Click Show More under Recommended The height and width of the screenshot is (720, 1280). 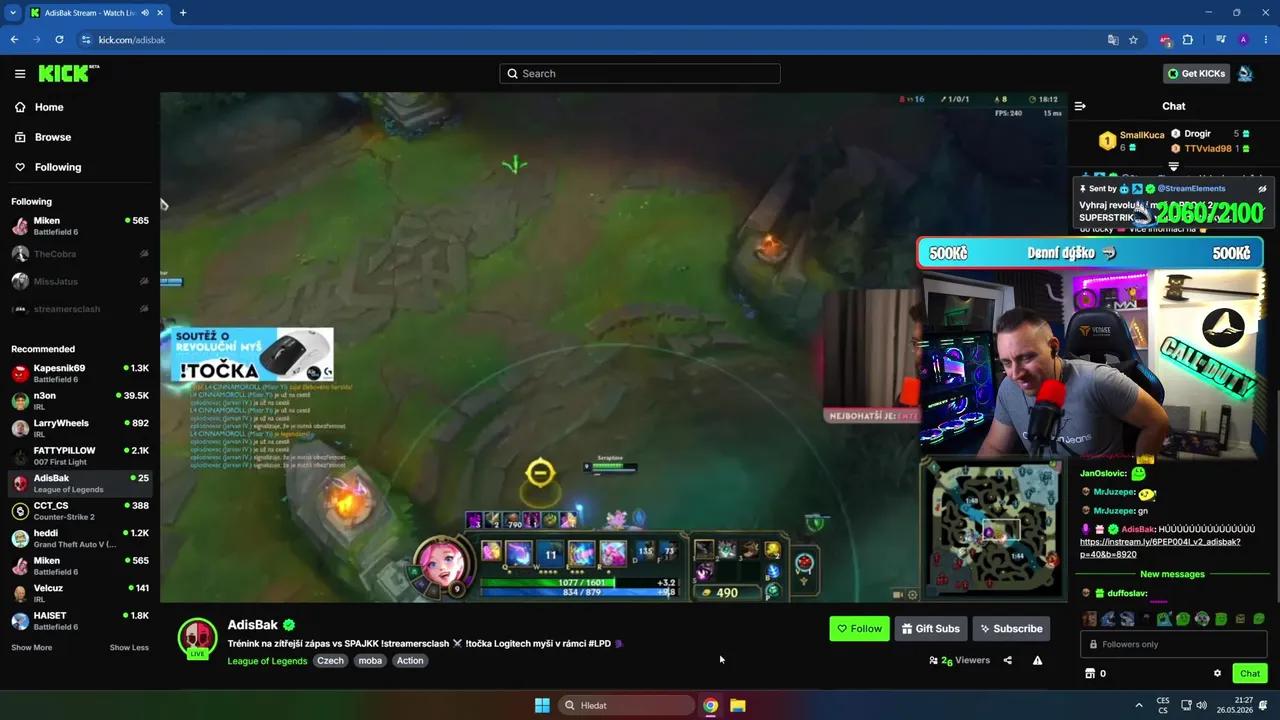pyautogui.click(x=32, y=647)
